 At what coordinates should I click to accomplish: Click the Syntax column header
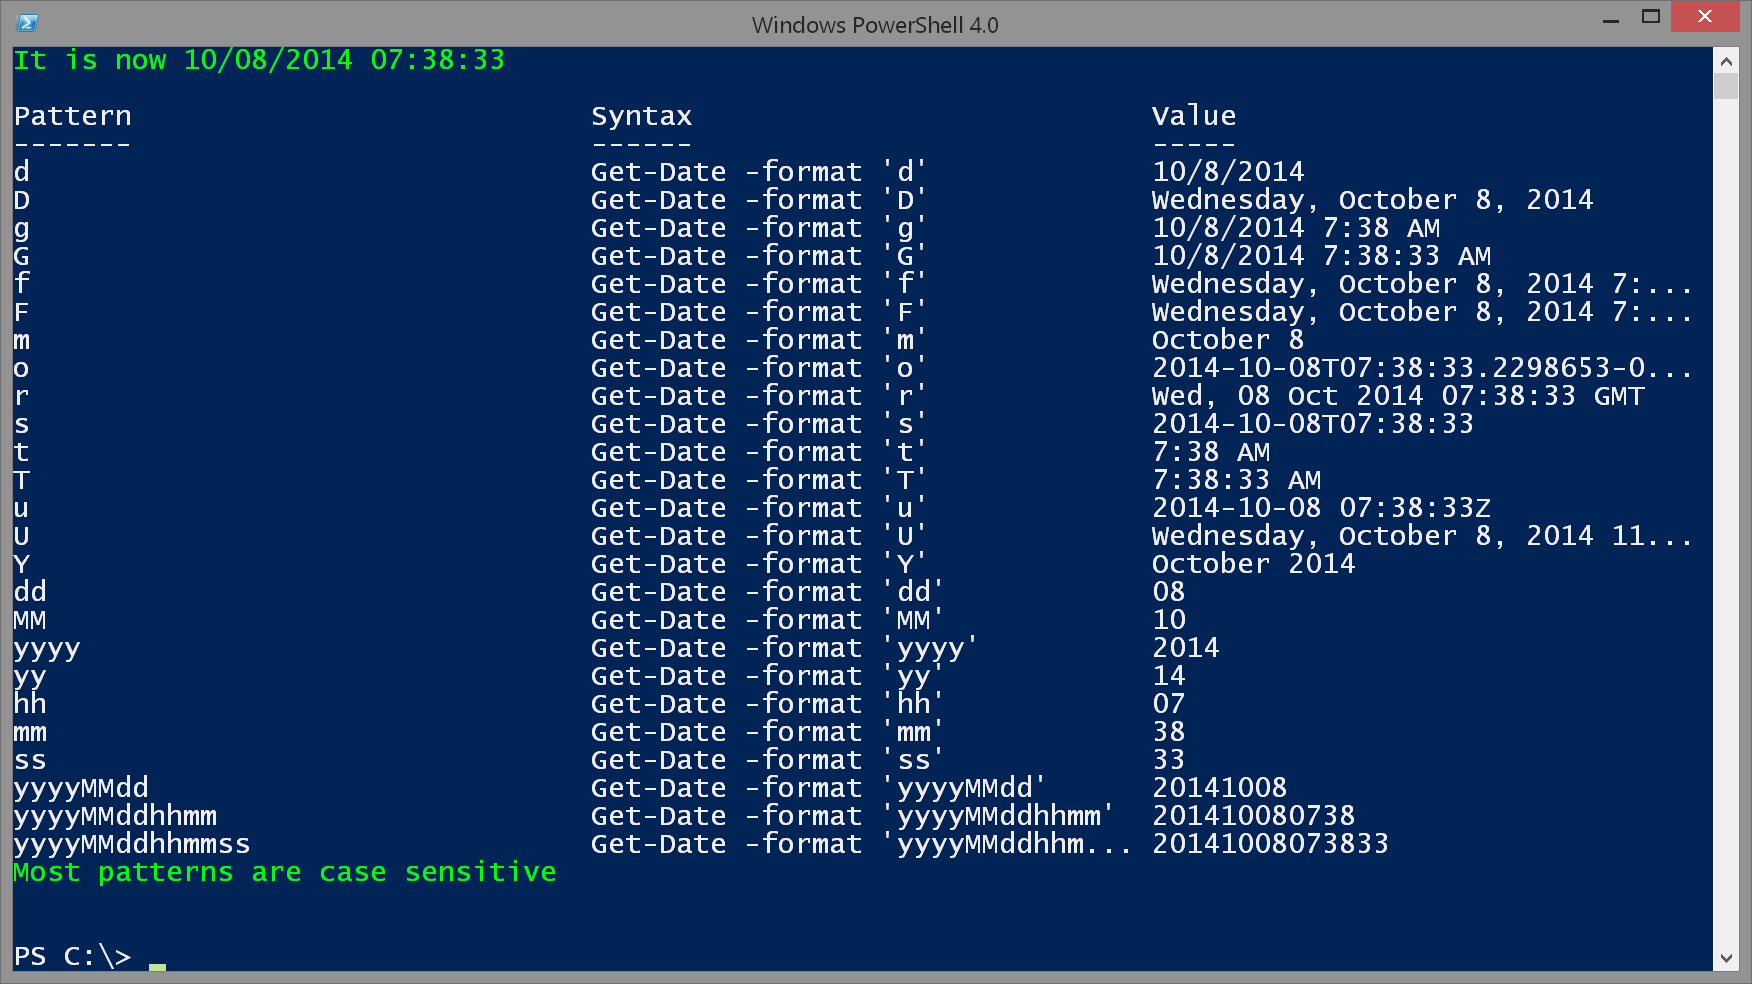point(641,115)
